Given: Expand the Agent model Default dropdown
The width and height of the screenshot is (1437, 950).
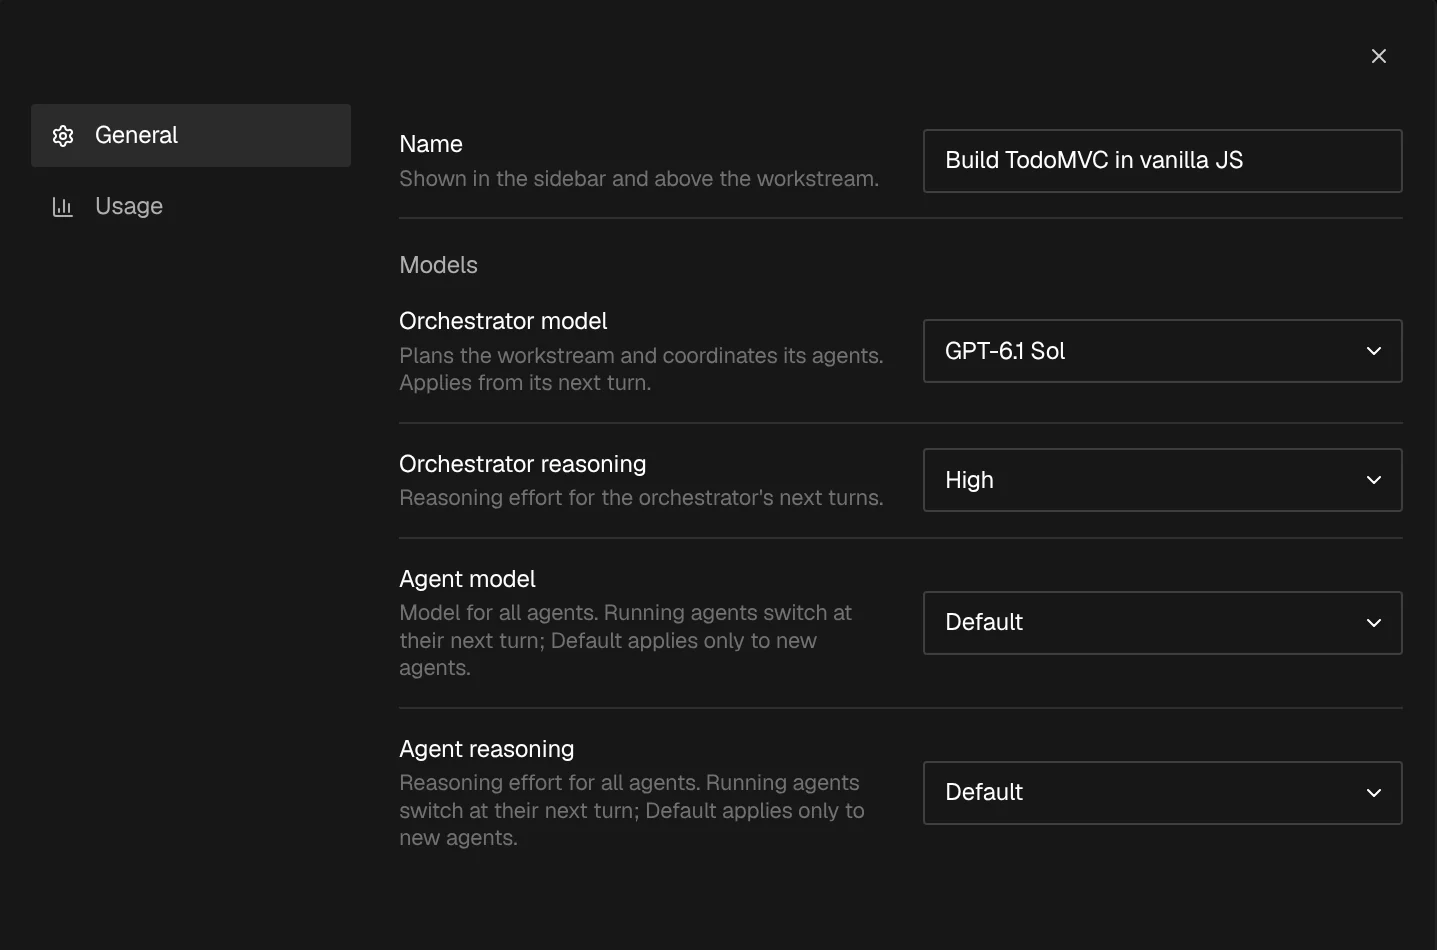Looking at the screenshot, I should [1162, 623].
